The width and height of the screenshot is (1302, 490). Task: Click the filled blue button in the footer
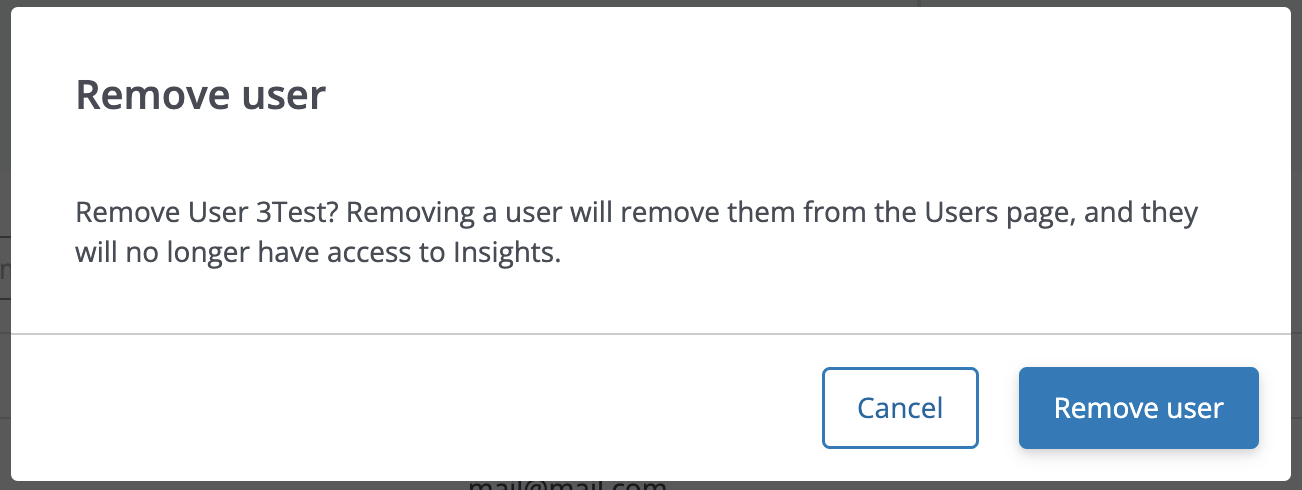(x=1138, y=408)
